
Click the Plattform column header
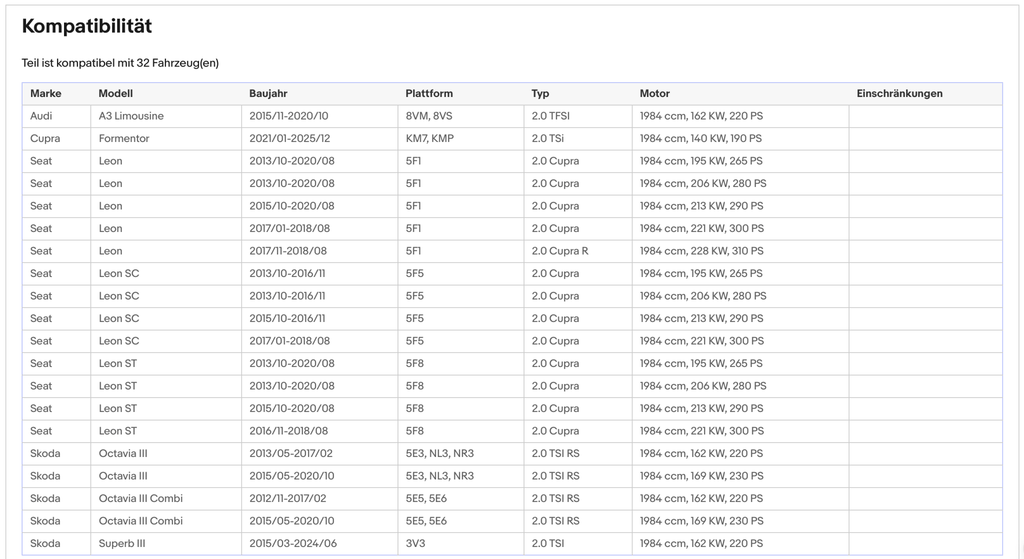click(x=429, y=93)
